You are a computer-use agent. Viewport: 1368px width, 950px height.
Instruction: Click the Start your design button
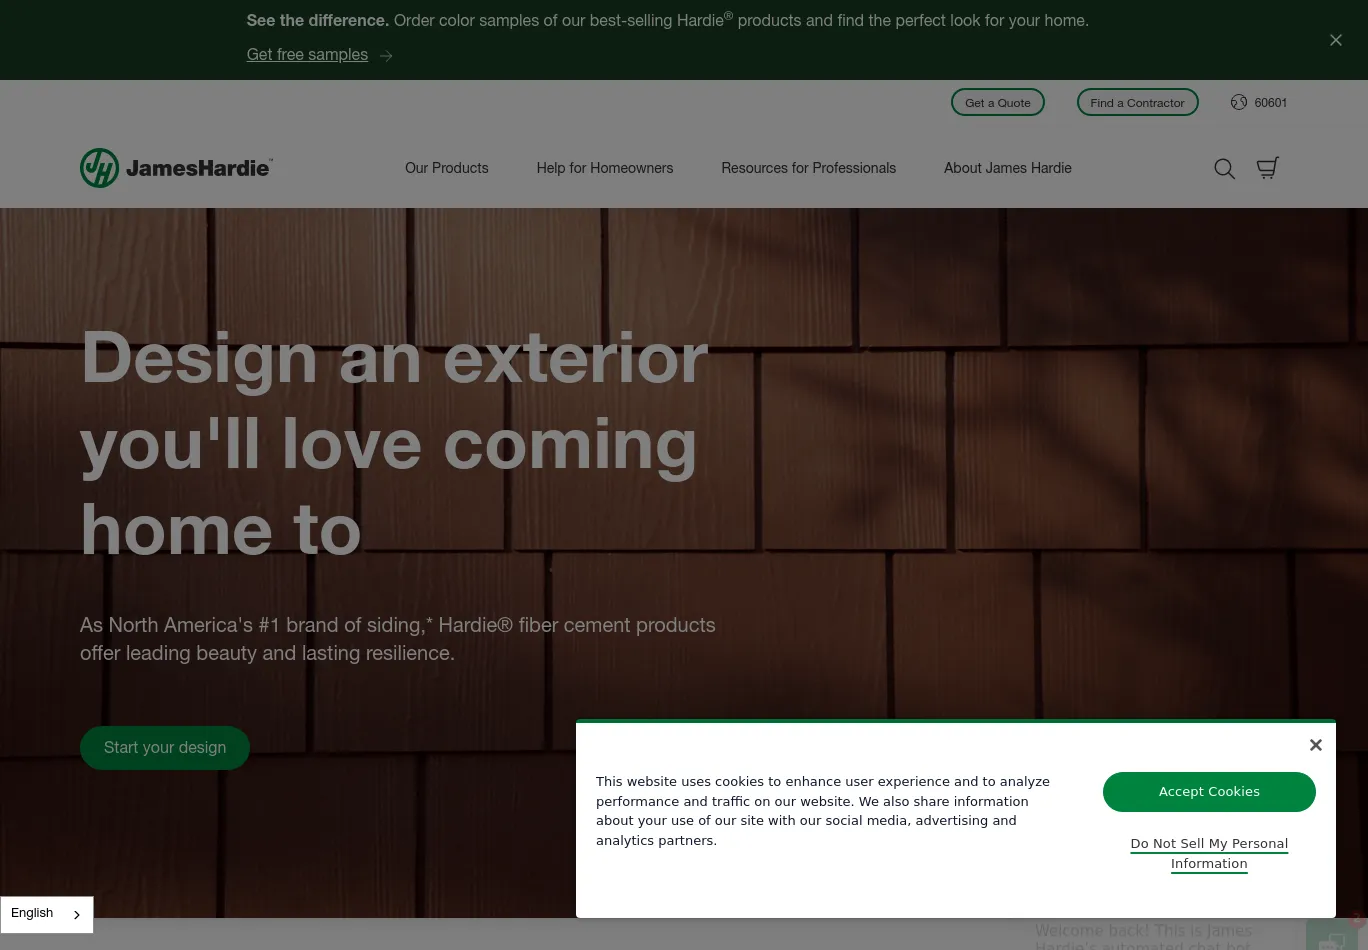pos(165,748)
